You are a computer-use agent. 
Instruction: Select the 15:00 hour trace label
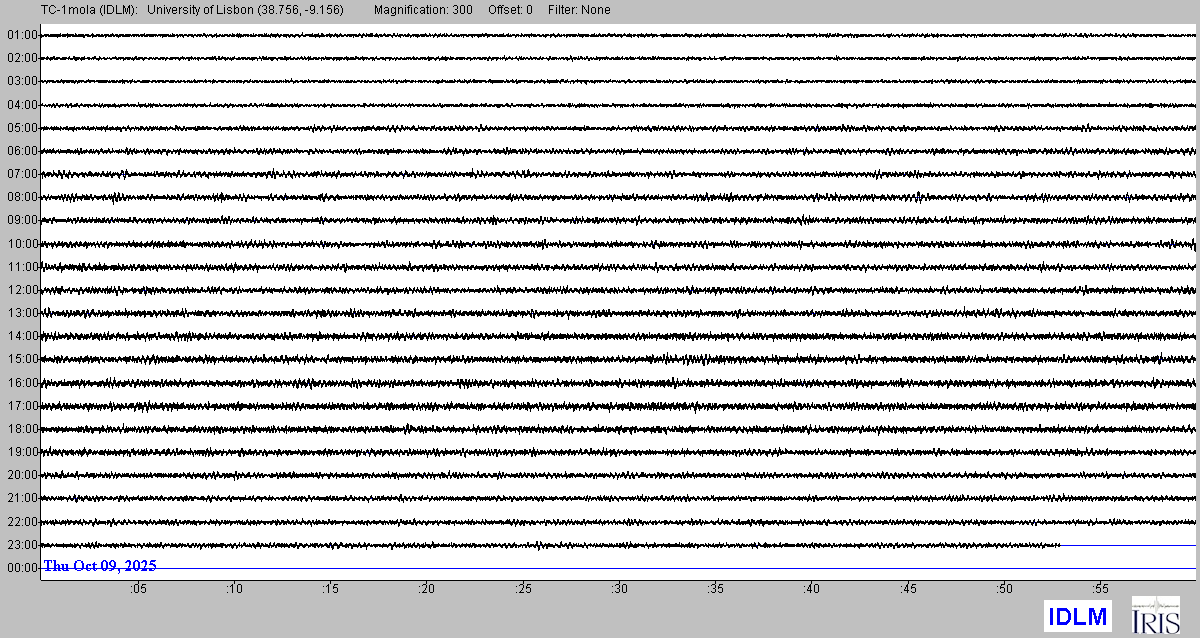point(22,359)
